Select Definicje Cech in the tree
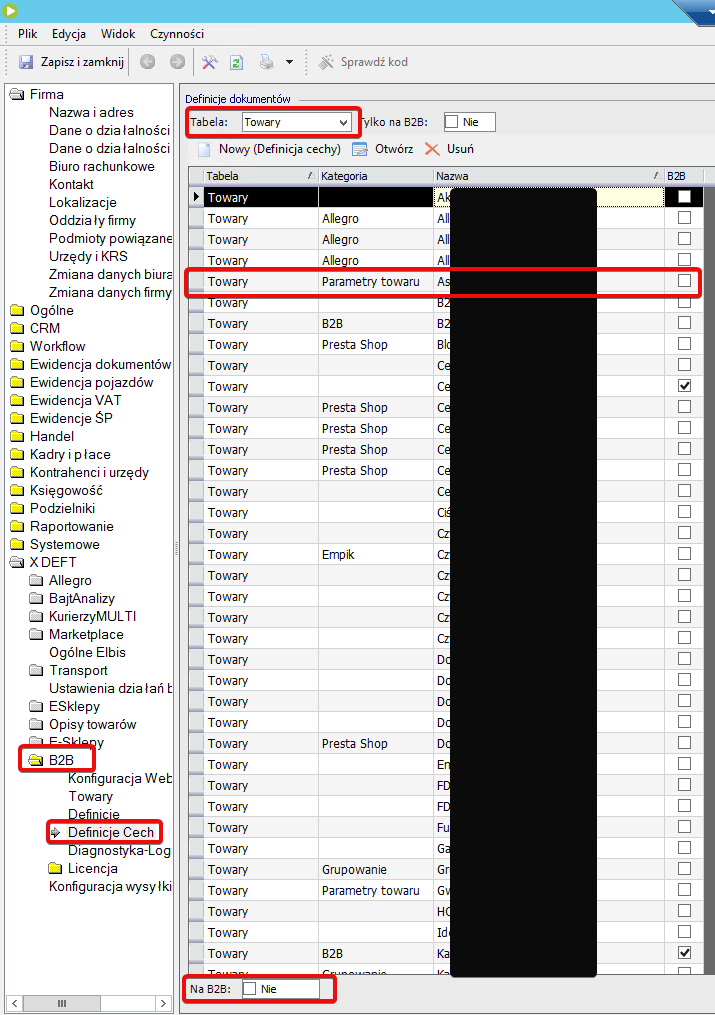Image resolution: width=715 pixels, height=1015 pixels. 109,832
